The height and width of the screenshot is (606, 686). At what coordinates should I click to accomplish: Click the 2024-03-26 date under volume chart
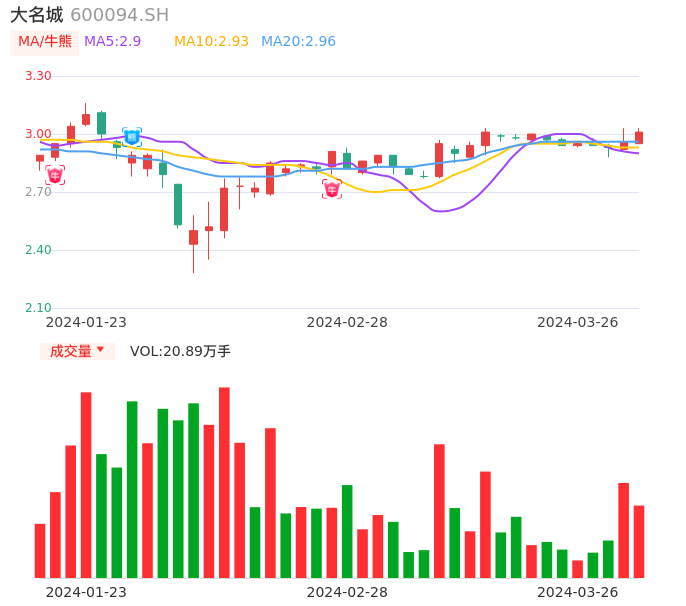[577, 591]
